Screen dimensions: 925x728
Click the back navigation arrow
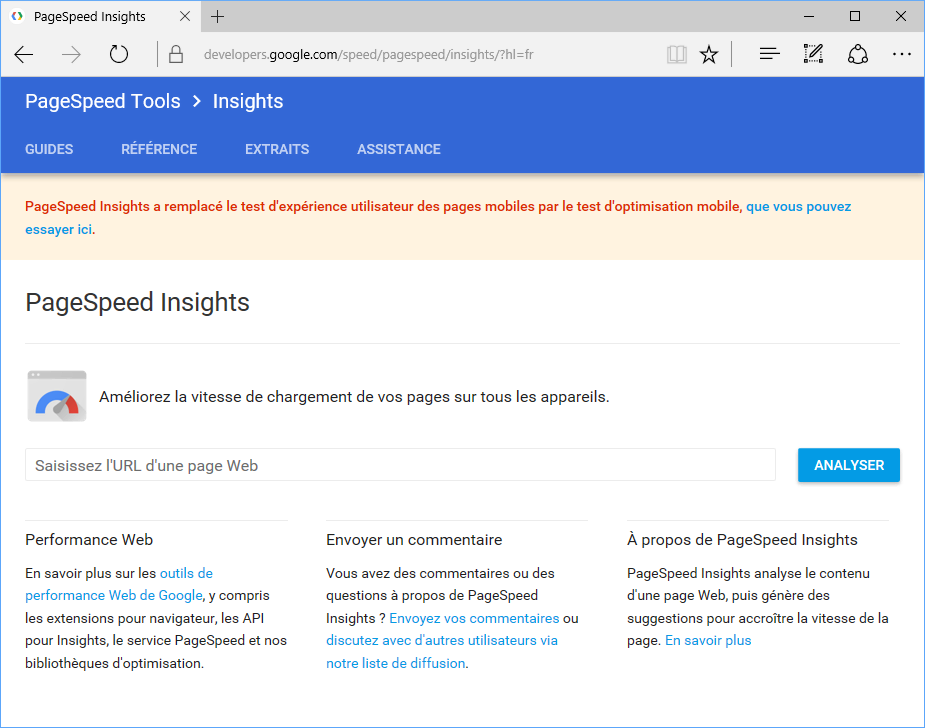(23, 54)
